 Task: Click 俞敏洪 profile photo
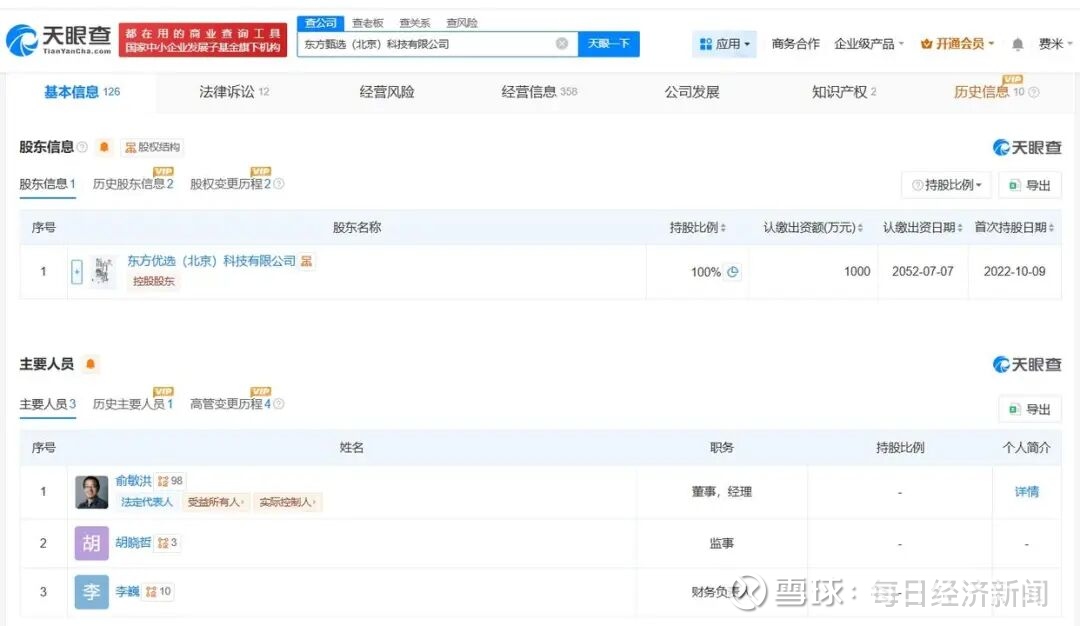(x=92, y=492)
